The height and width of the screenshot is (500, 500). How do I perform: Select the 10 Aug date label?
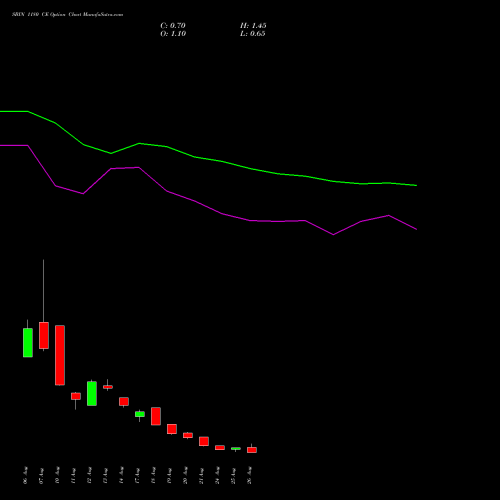57,475
